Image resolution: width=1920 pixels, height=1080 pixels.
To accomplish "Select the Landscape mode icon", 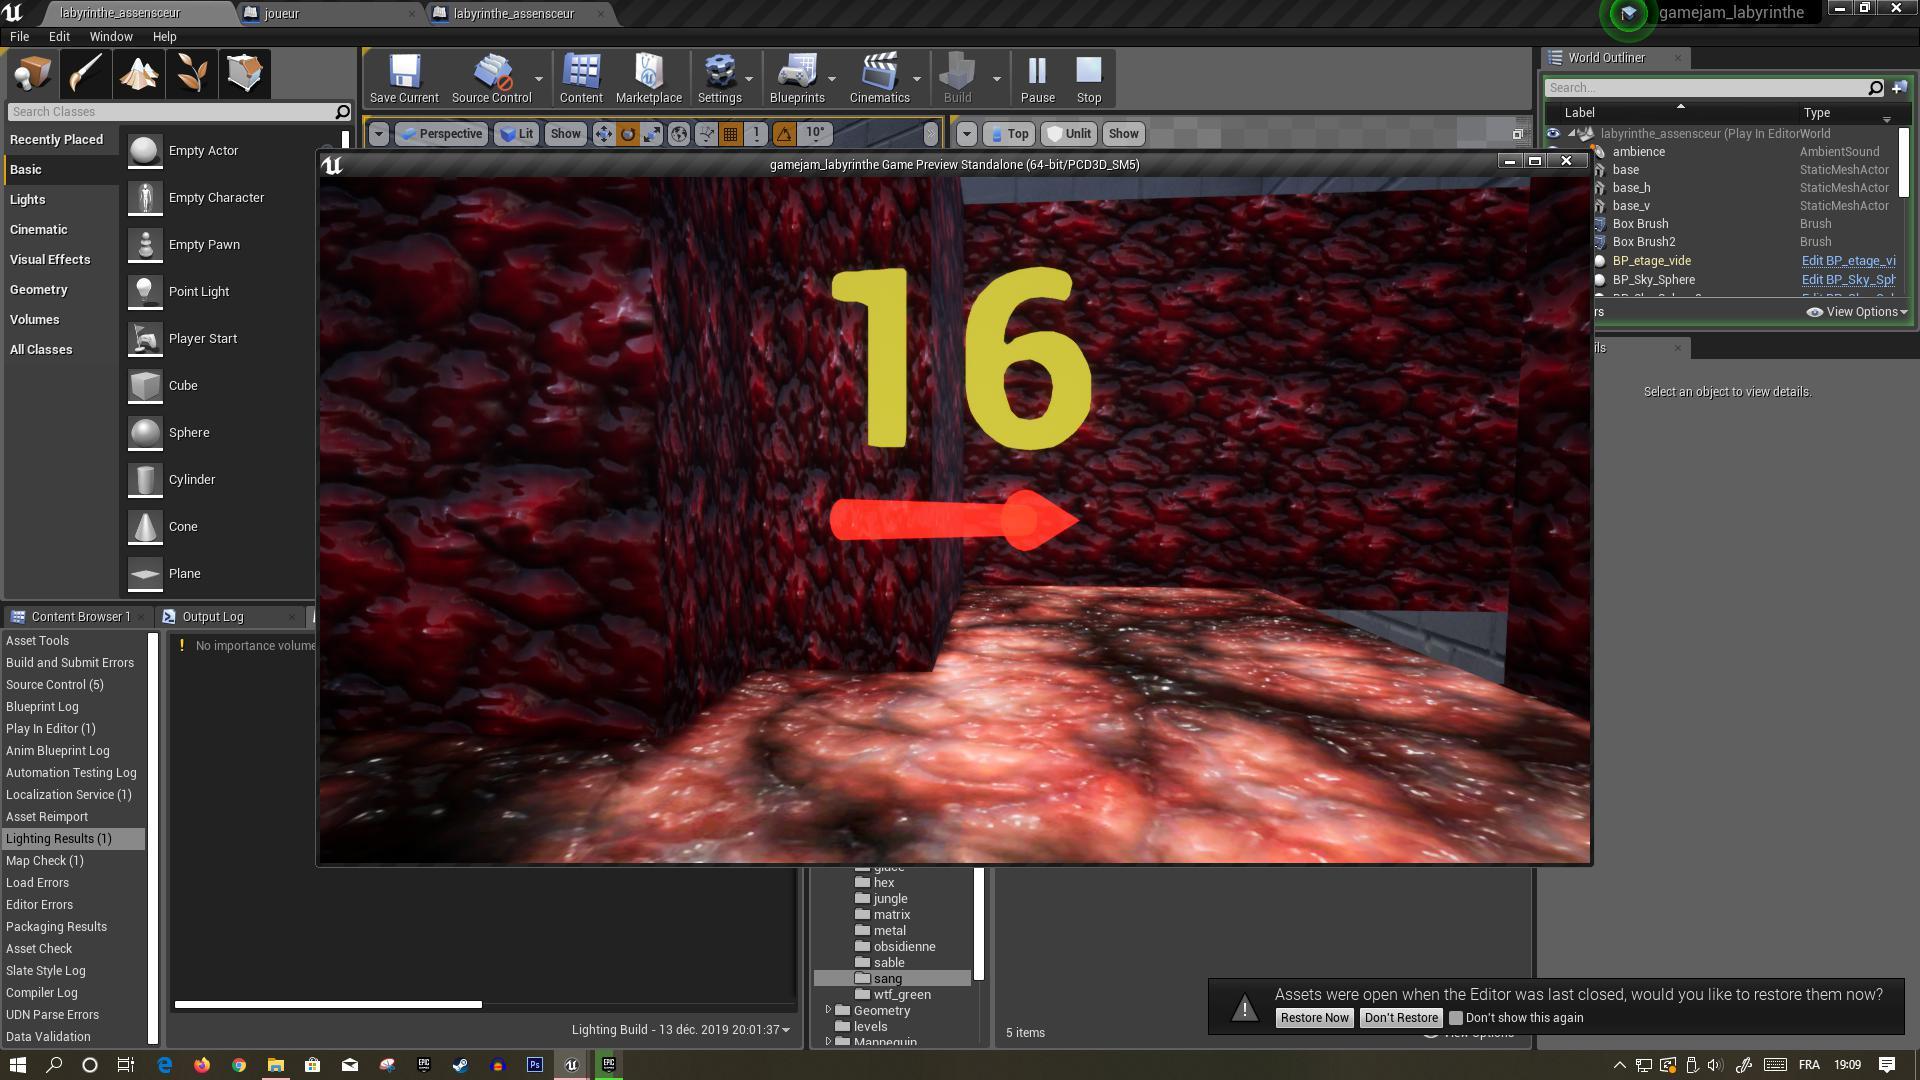I will click(x=139, y=73).
